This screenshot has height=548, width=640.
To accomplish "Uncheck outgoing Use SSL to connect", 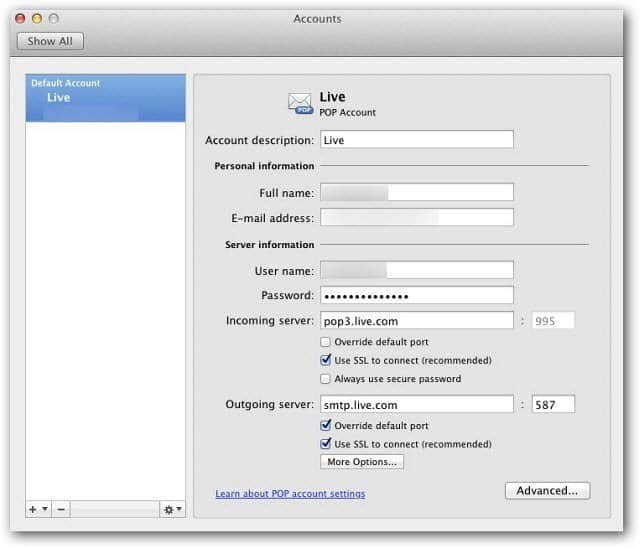I will 325,444.
